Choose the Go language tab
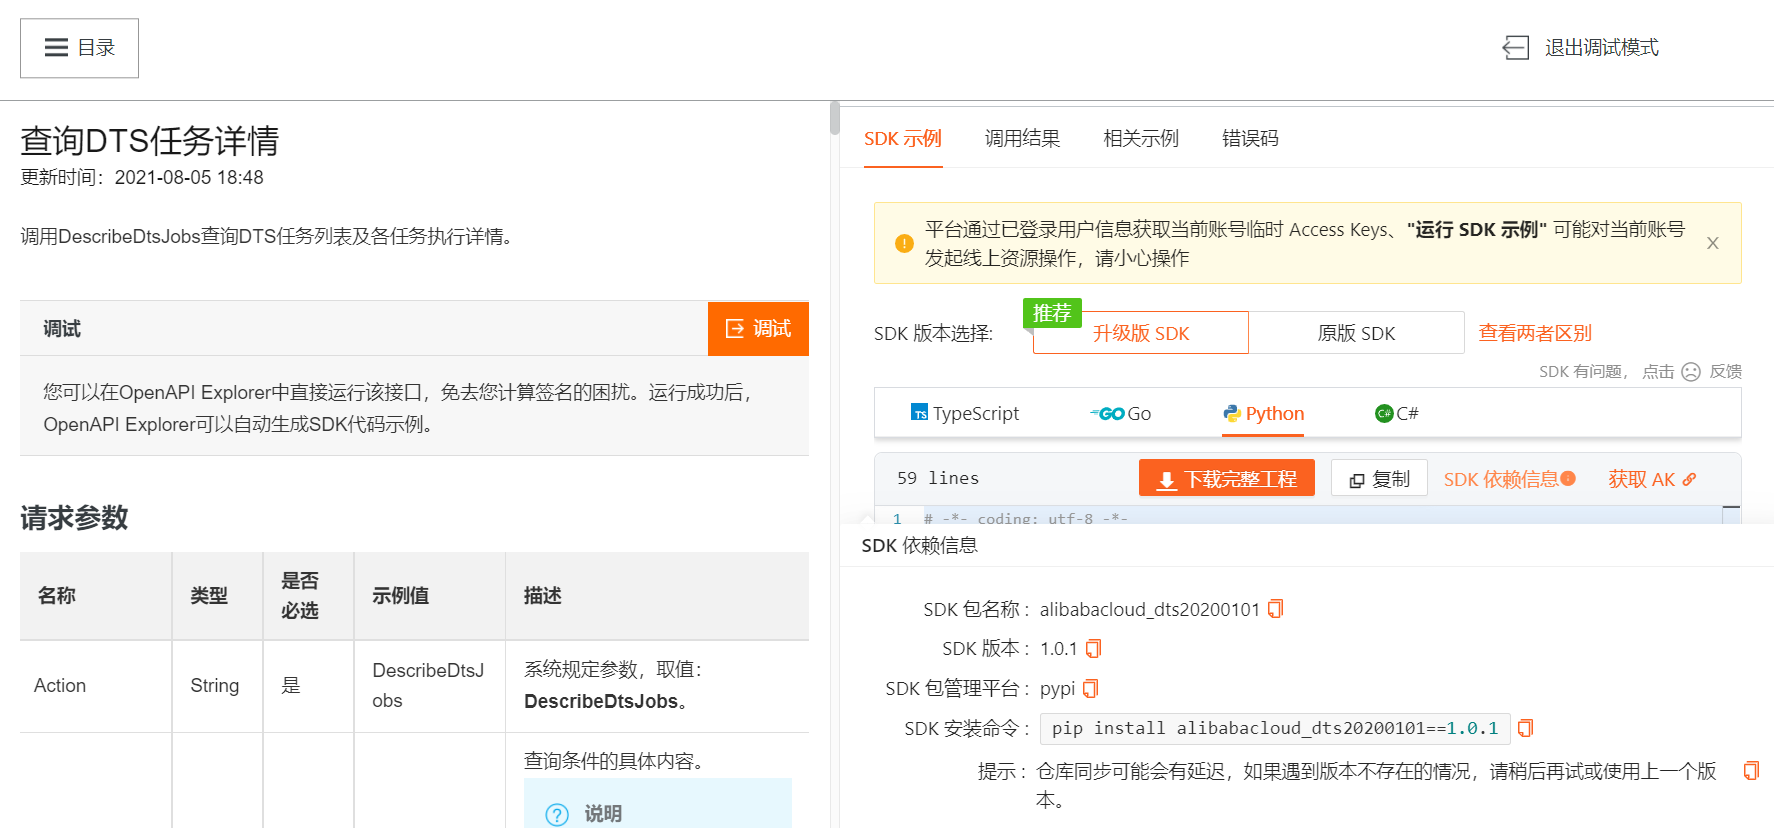 1121,414
